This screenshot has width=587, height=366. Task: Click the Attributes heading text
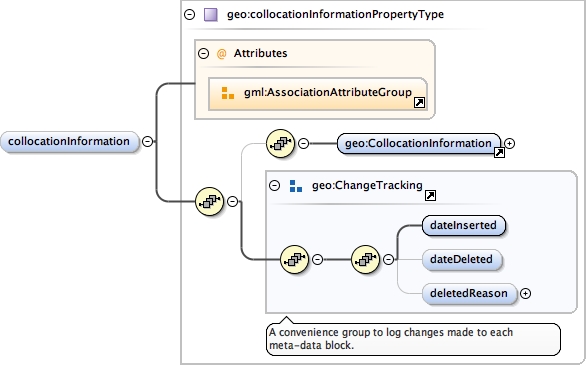[261, 54]
